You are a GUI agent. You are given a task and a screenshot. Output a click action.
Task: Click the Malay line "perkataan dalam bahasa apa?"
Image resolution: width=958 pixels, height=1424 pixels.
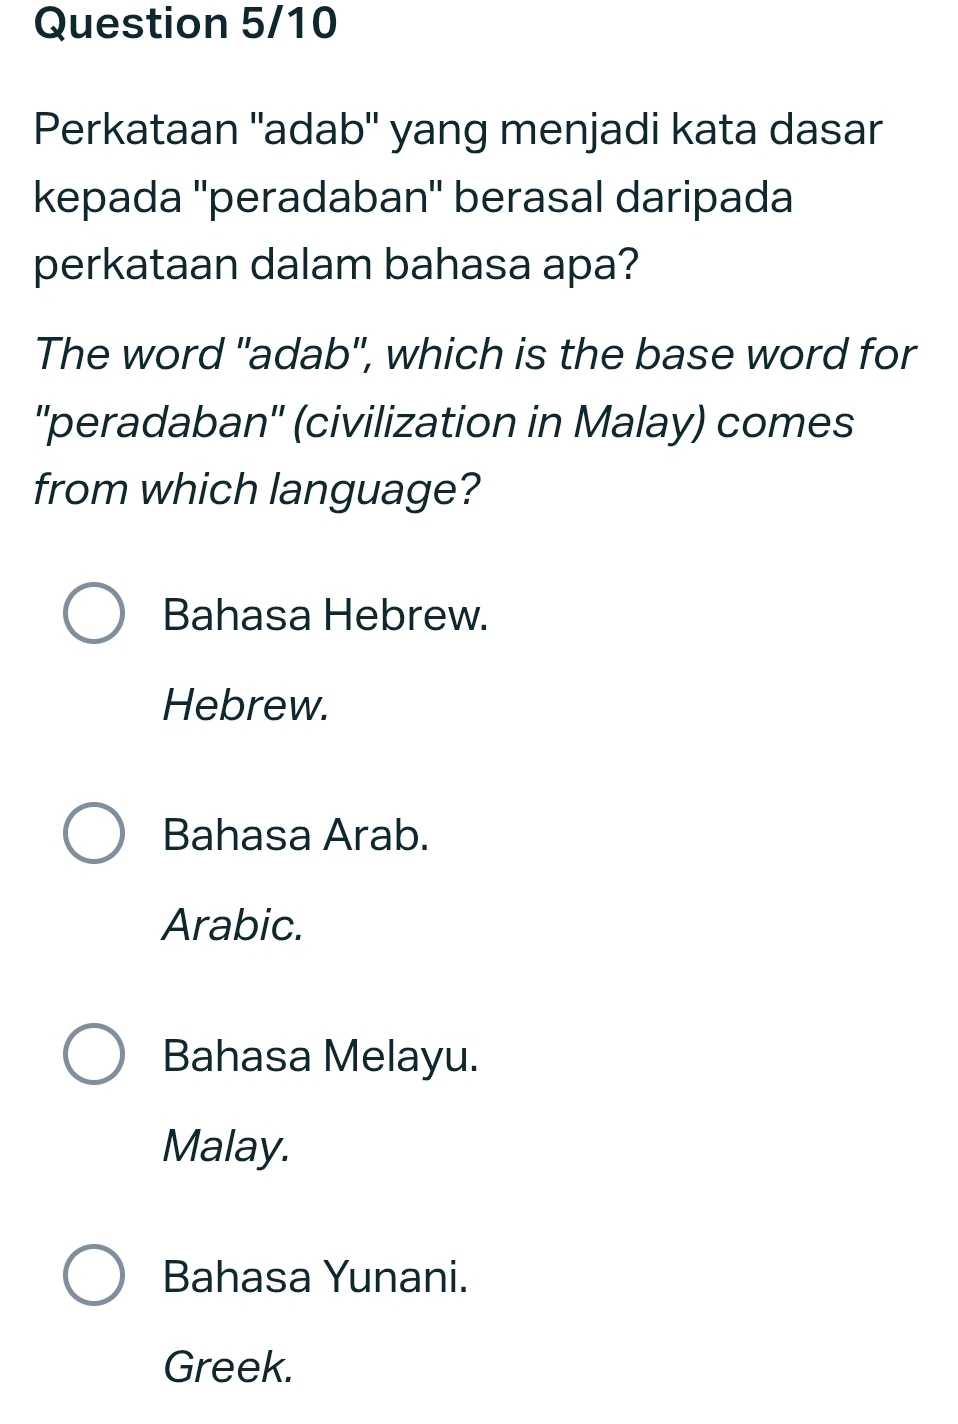pyautogui.click(x=336, y=265)
